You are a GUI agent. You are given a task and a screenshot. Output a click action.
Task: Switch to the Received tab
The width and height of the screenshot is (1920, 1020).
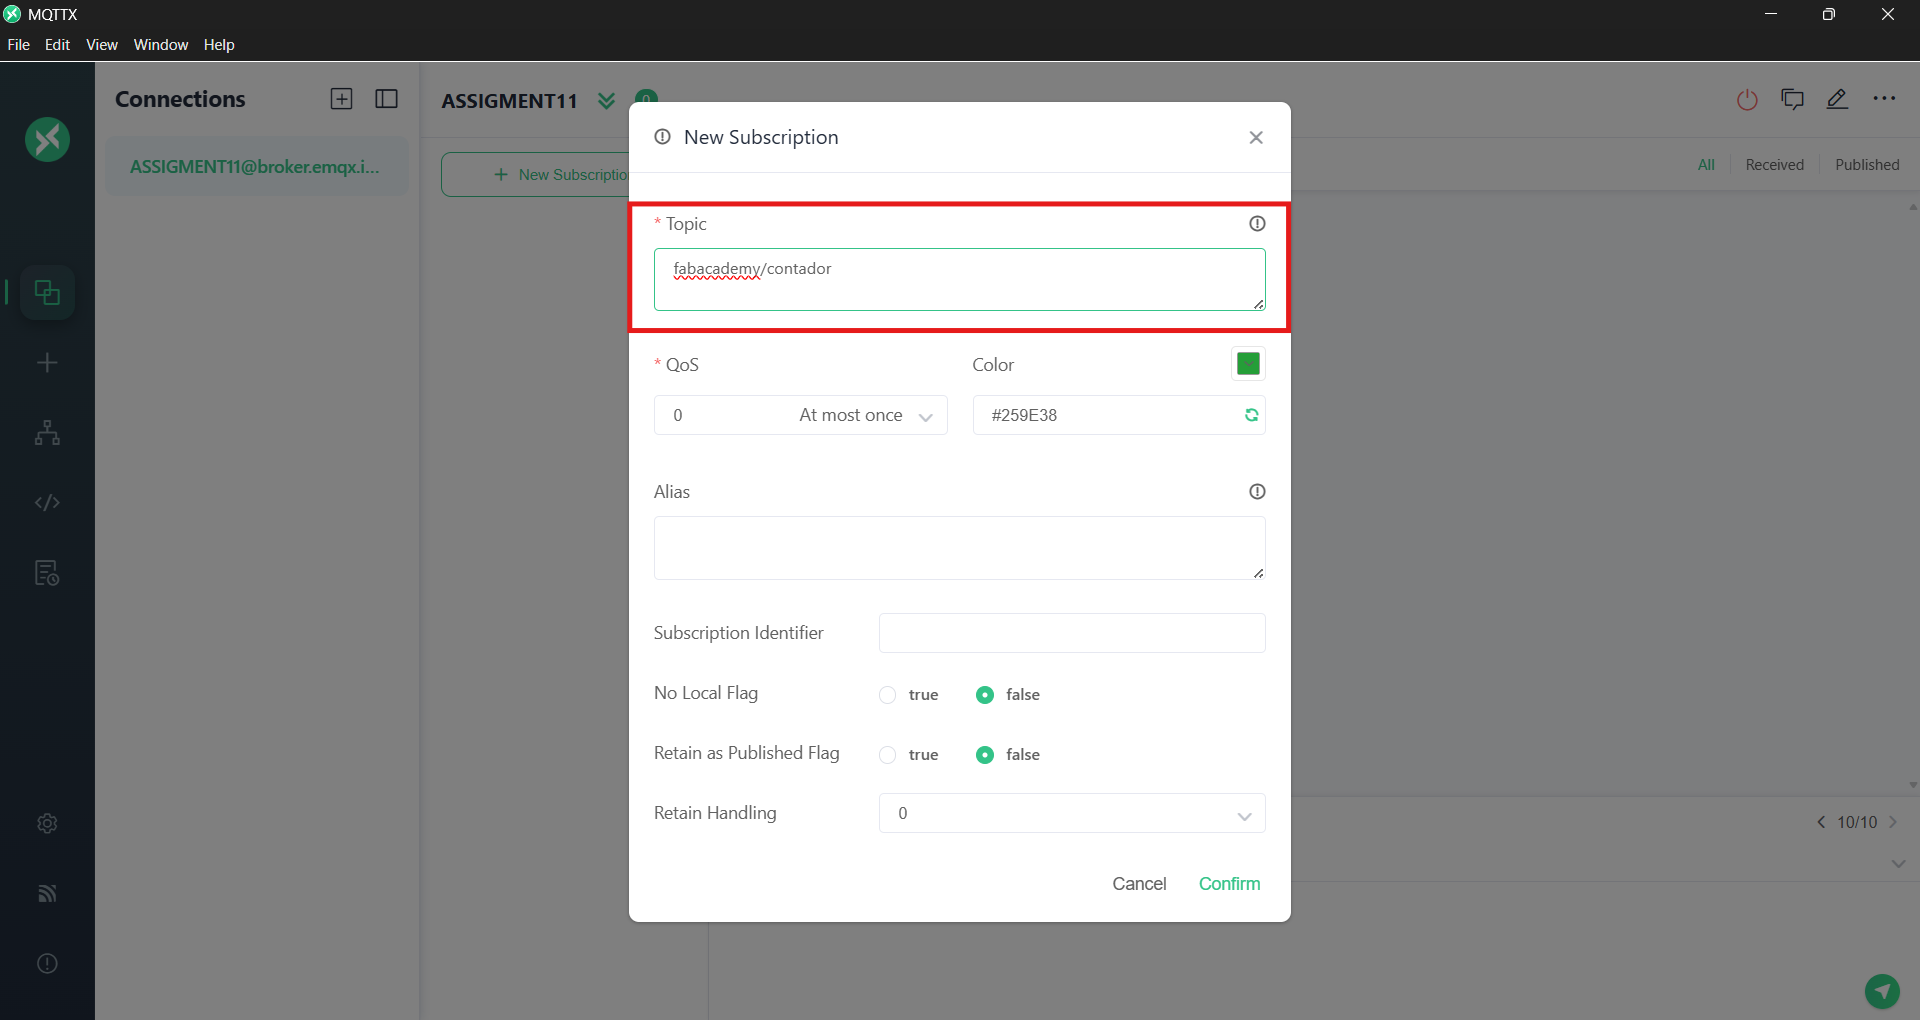coord(1774,165)
